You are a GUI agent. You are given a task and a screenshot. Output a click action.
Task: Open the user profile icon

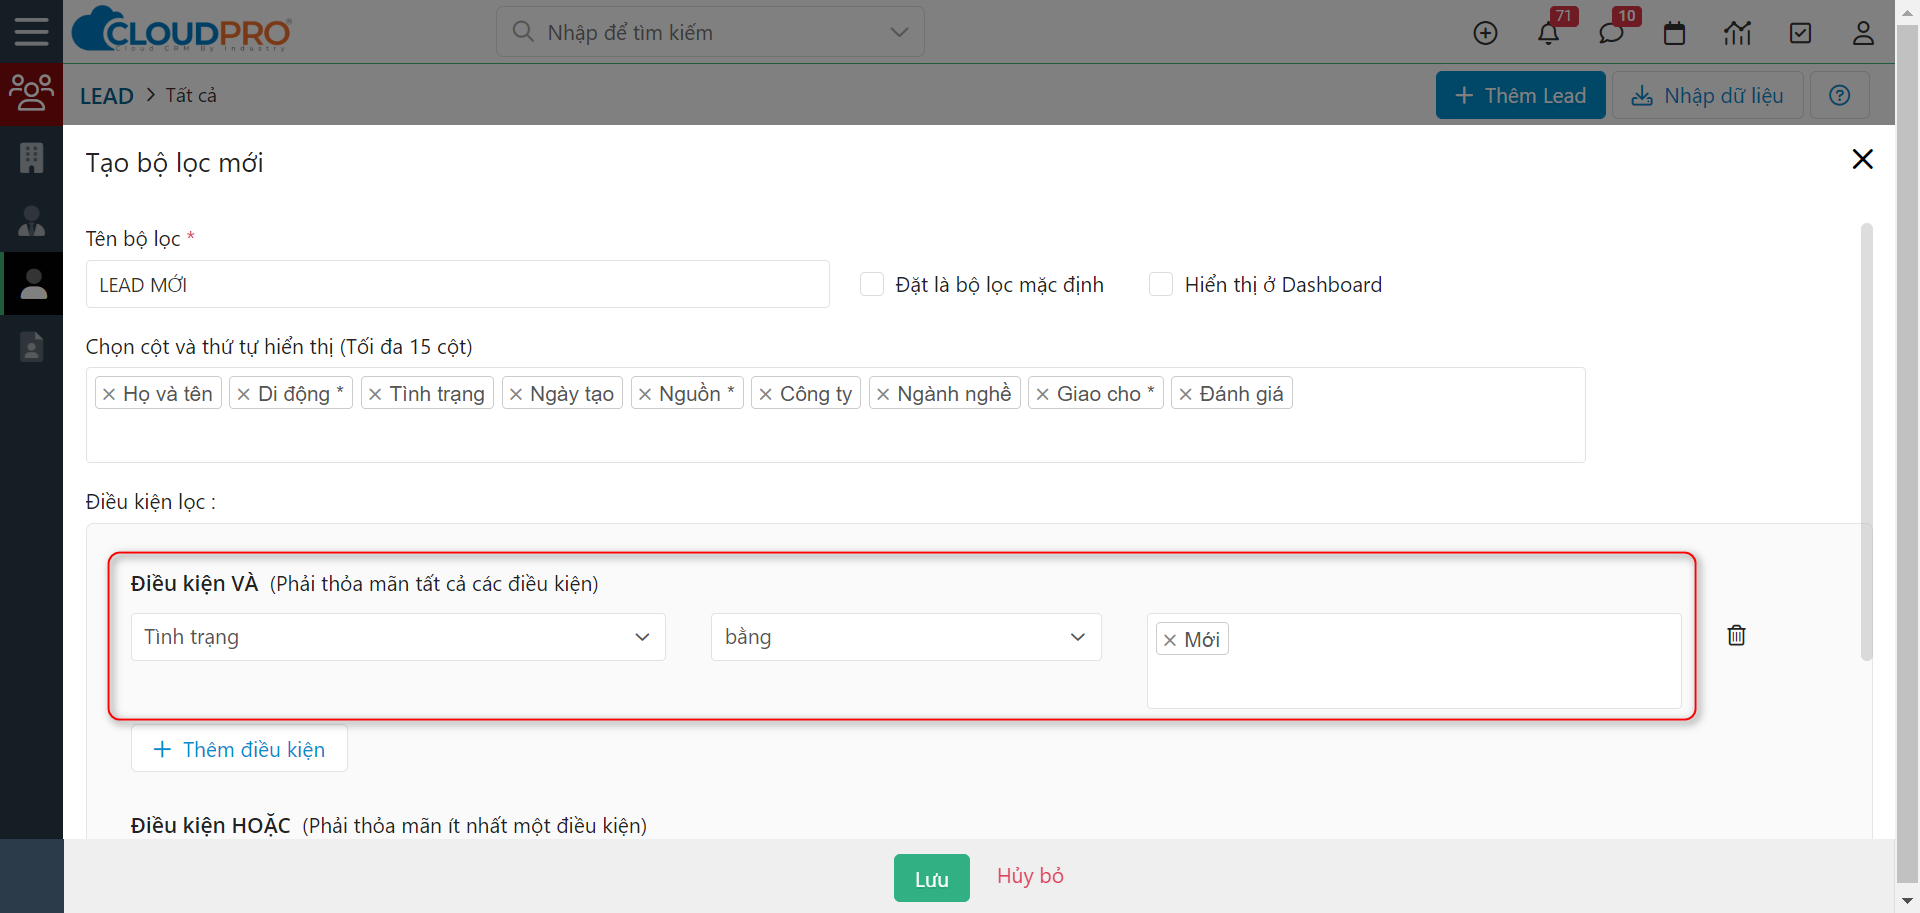(1863, 33)
